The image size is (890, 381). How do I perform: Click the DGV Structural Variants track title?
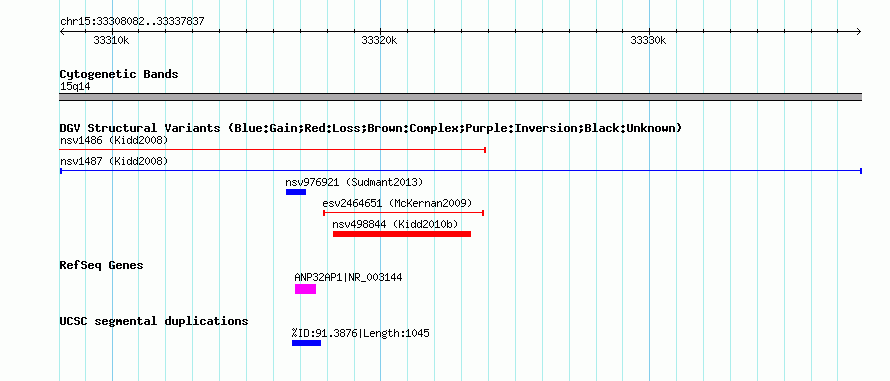(371, 128)
